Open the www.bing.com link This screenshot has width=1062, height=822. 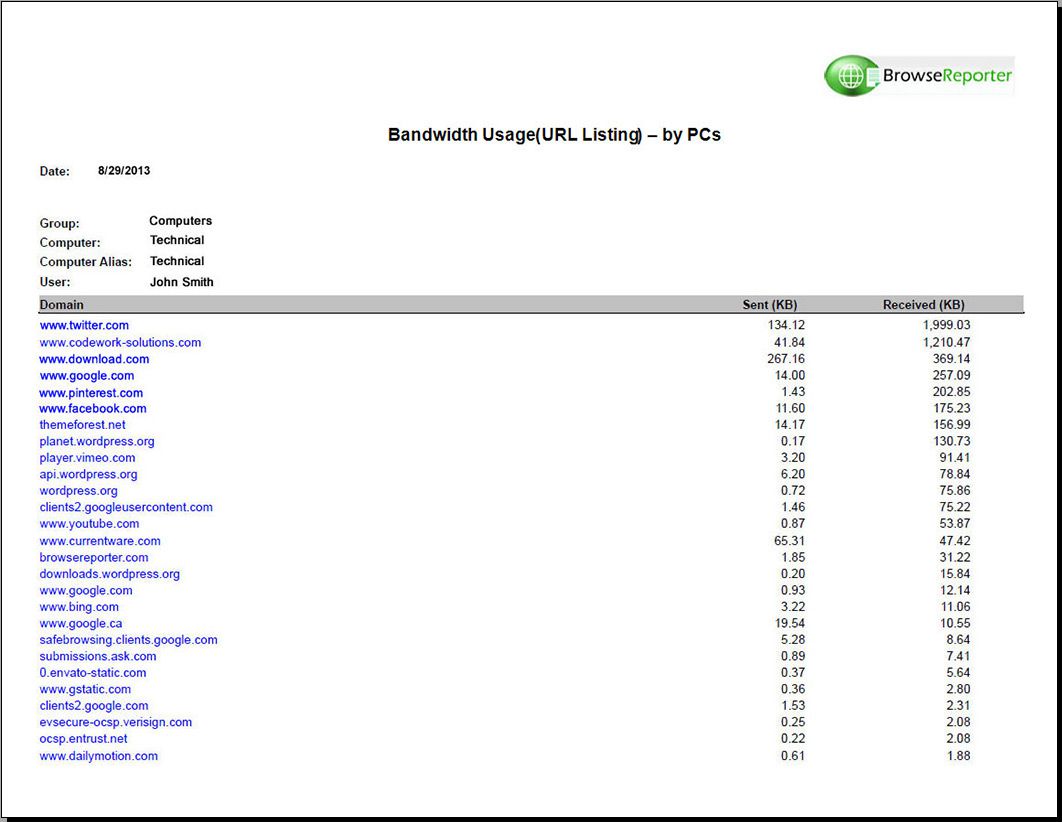tap(80, 606)
